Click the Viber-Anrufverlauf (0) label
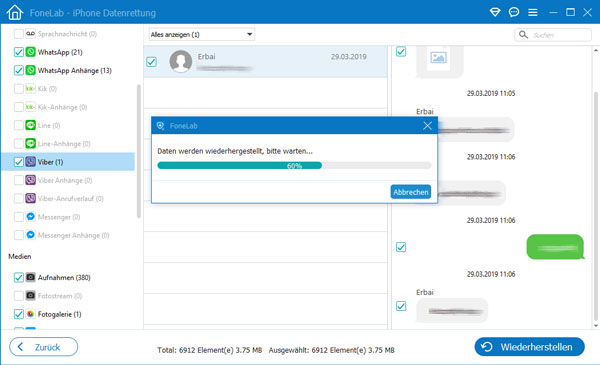The width and height of the screenshot is (600, 365). click(70, 199)
